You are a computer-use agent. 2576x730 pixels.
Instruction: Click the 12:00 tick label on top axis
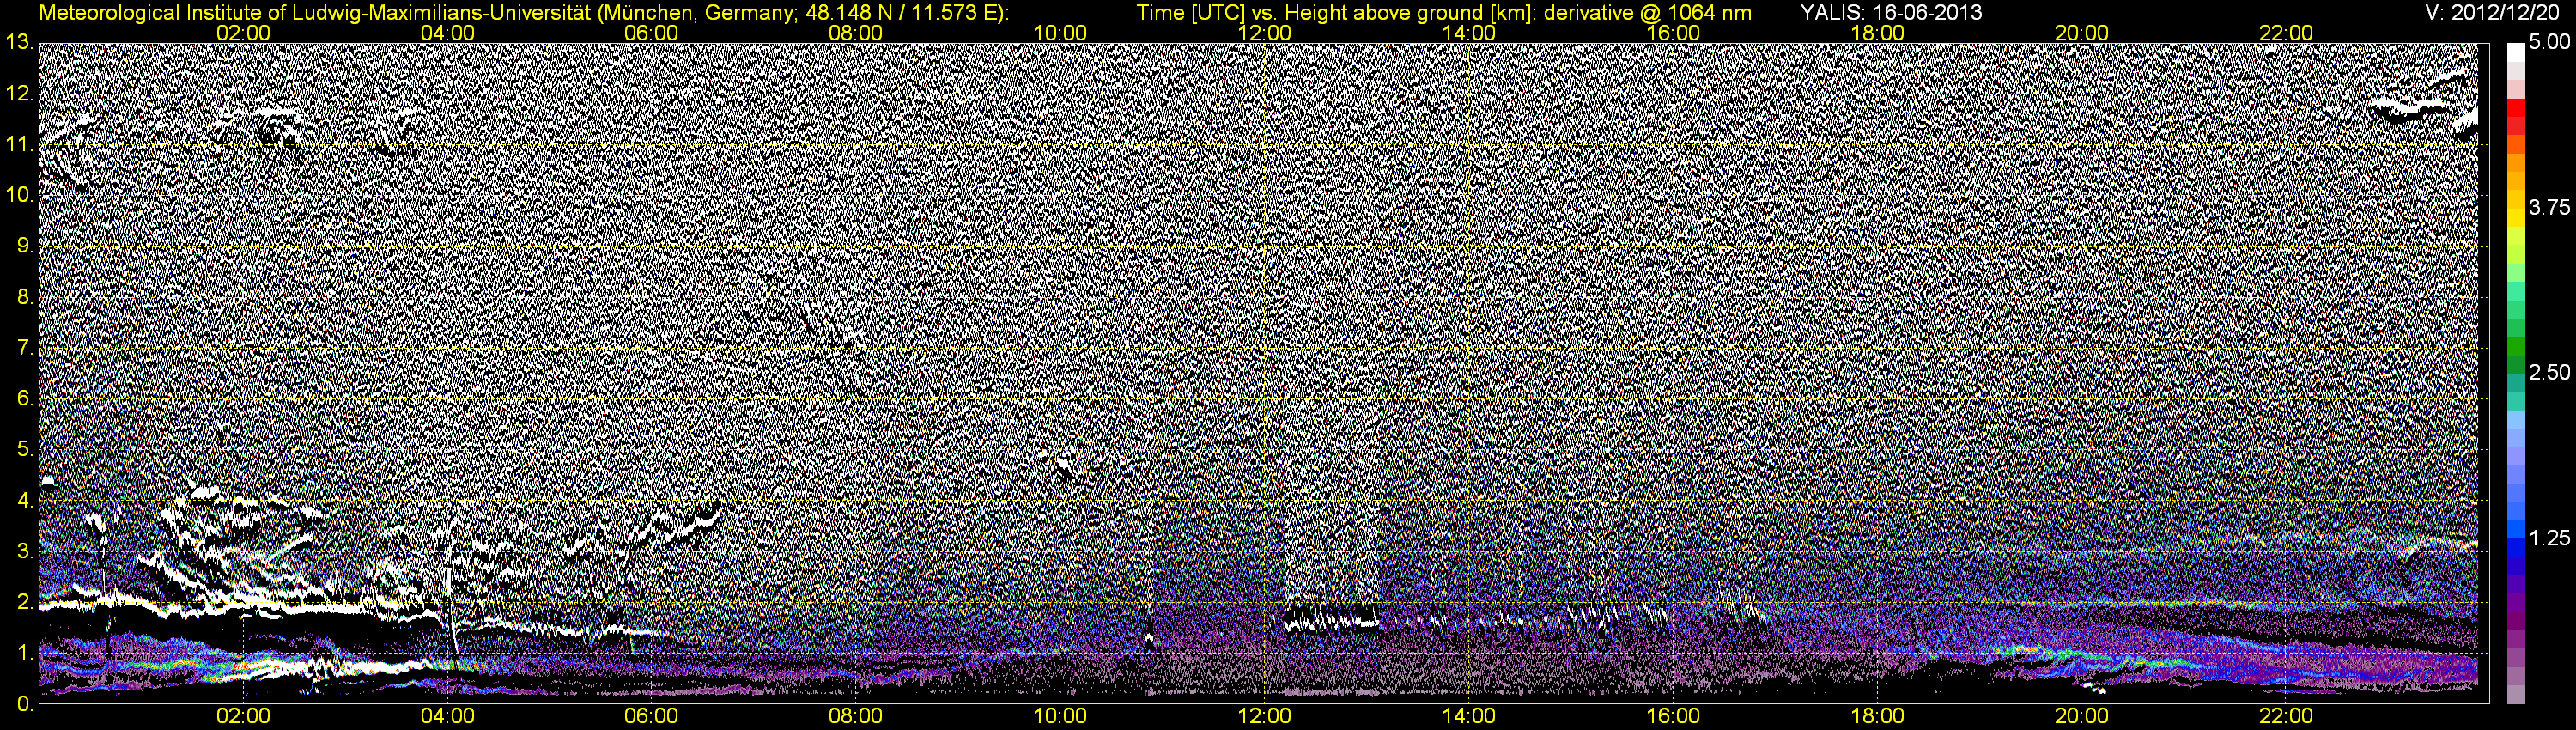click(x=1264, y=33)
